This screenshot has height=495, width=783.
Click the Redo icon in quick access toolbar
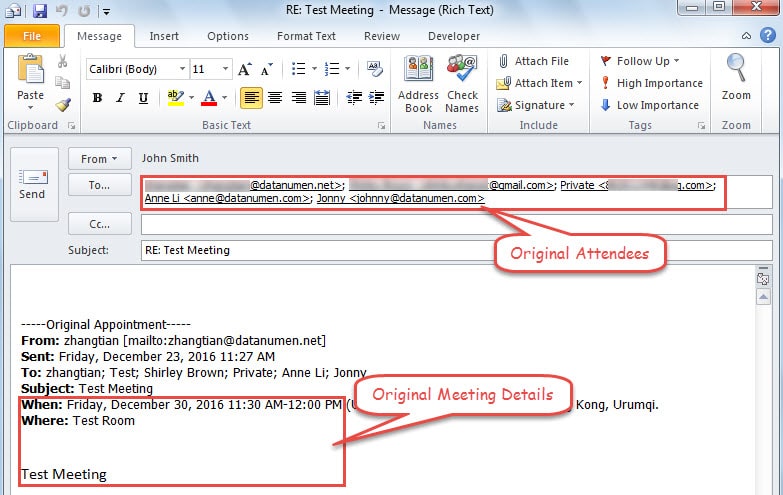point(84,10)
